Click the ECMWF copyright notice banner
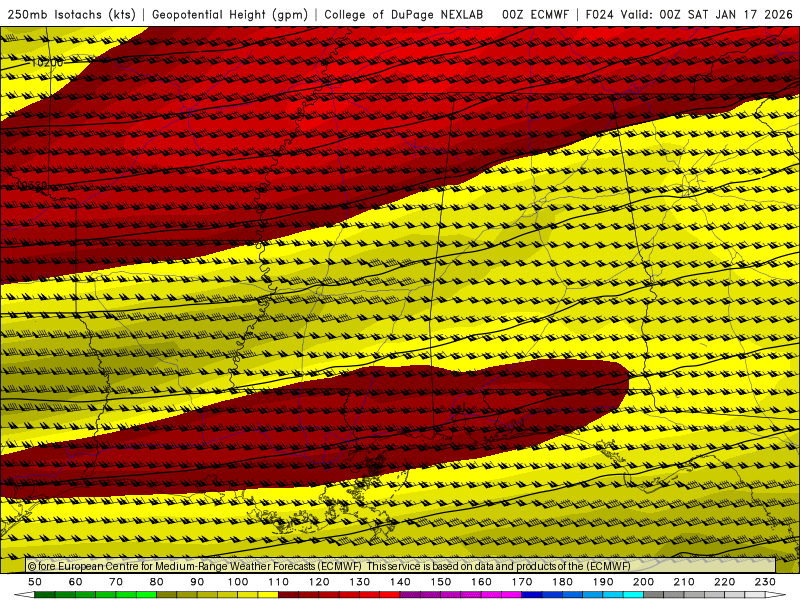The width and height of the screenshot is (800, 600). coord(401,566)
